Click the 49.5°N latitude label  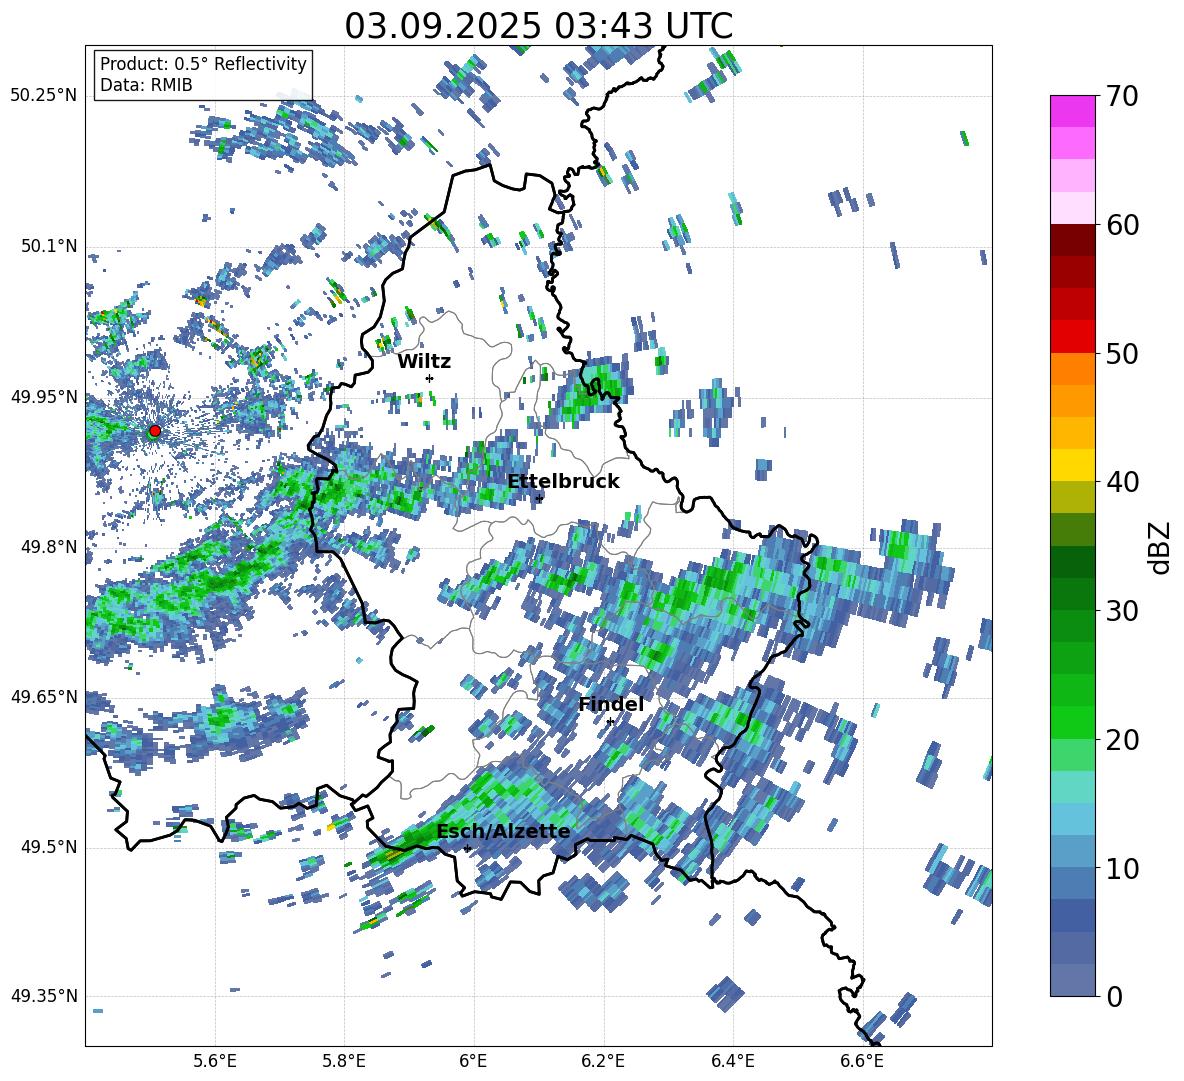point(49,846)
